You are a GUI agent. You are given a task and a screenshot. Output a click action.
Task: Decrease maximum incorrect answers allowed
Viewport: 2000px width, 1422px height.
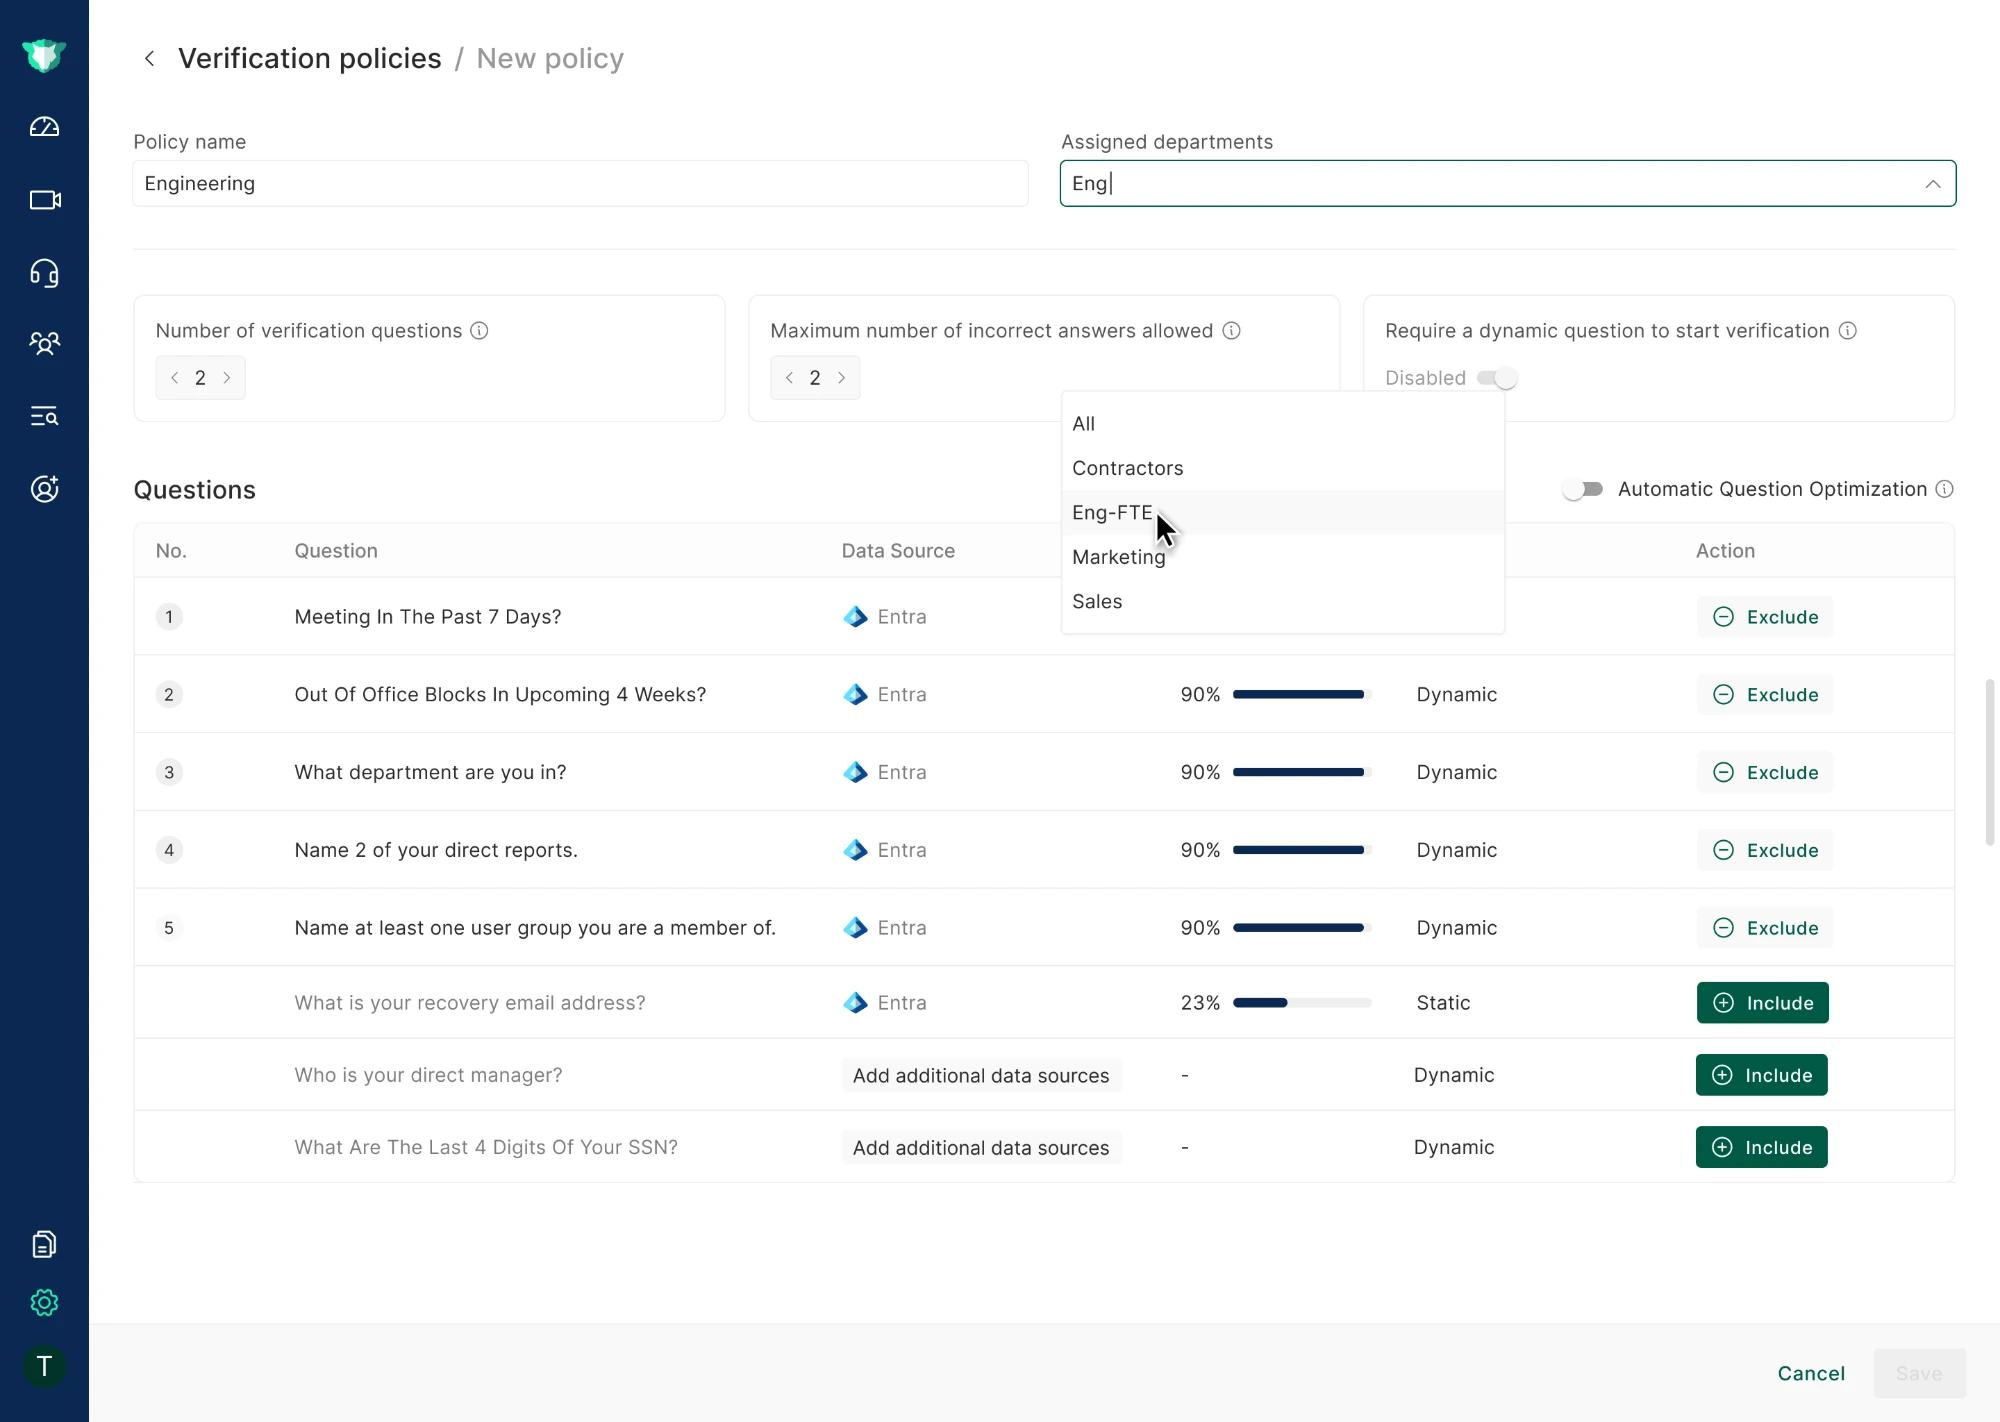[790, 378]
